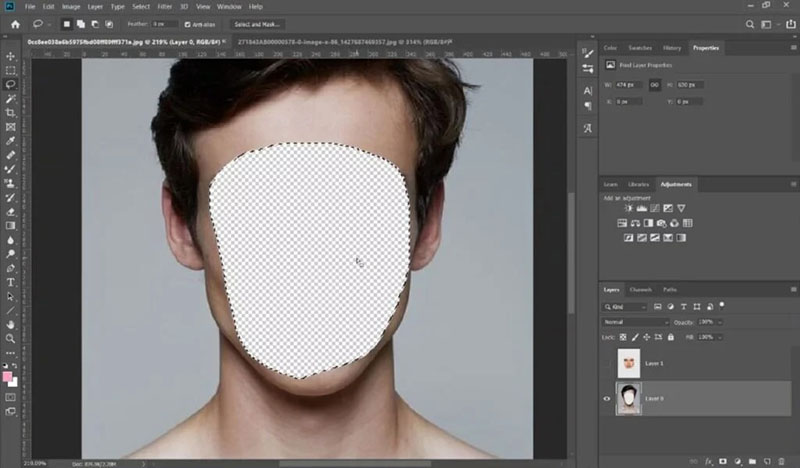Show Layer 1 via its visibility box
Screen dimensions: 800x468
(609, 363)
